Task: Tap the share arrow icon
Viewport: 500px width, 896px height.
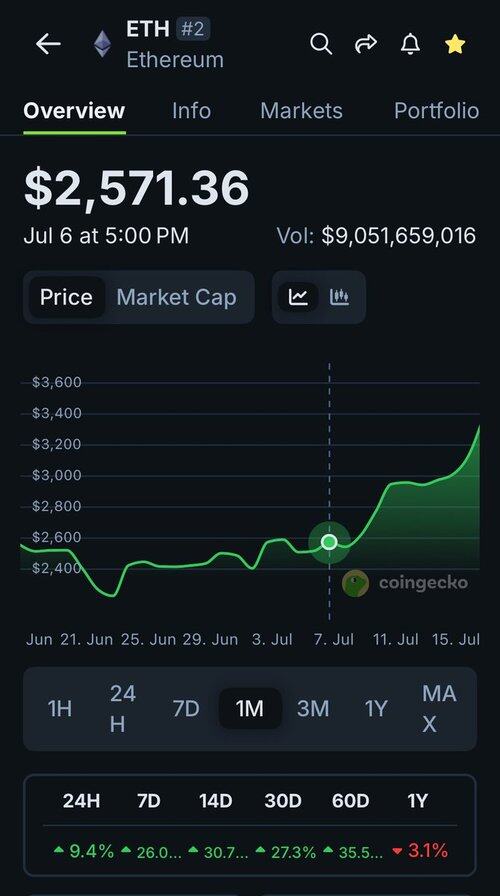Action: [366, 43]
